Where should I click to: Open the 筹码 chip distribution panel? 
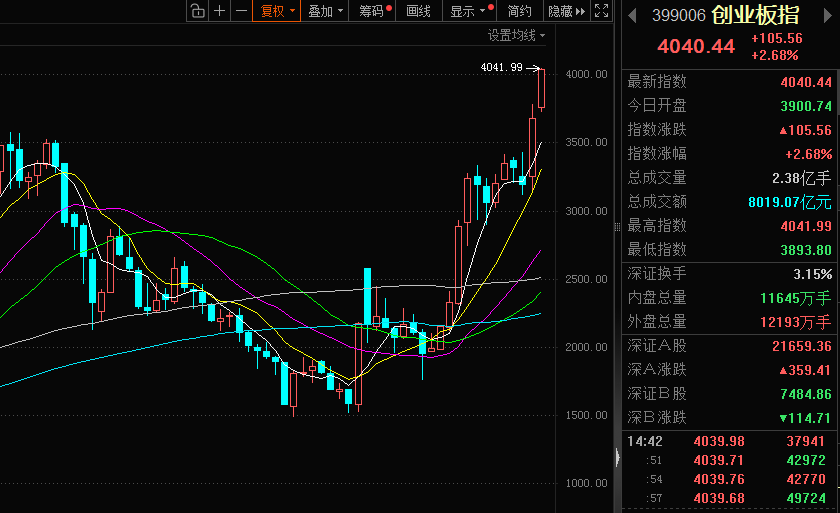(x=372, y=11)
